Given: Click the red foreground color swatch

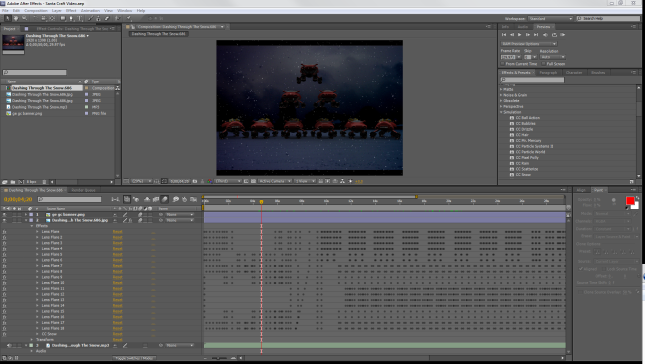Looking at the screenshot, I should click(630, 201).
